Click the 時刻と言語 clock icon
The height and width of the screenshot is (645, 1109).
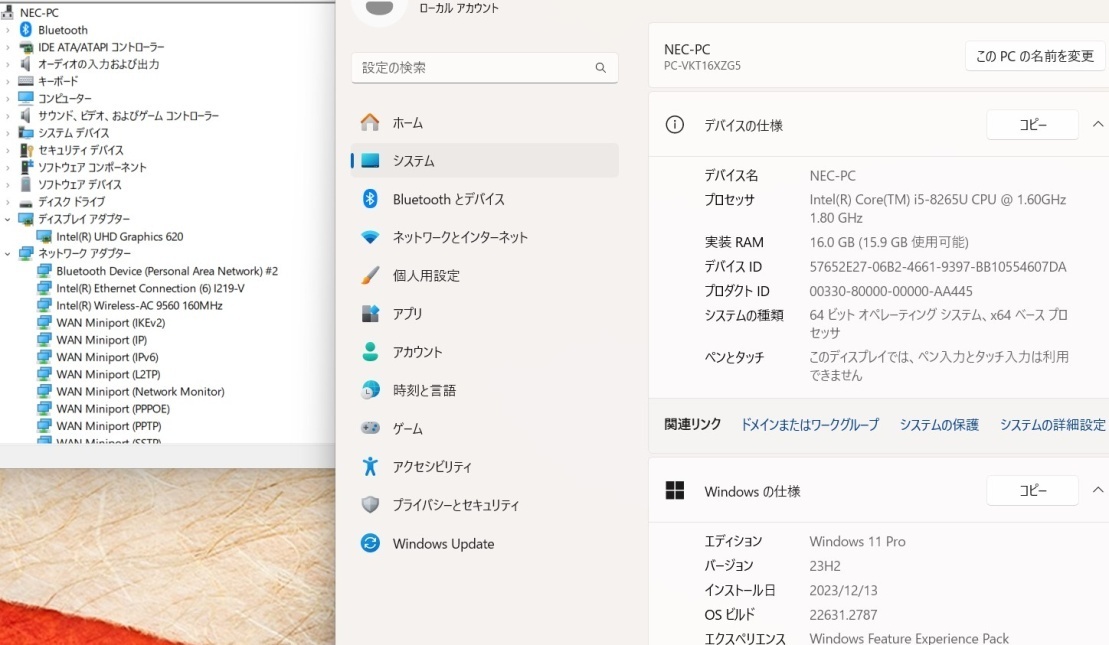[x=370, y=390]
